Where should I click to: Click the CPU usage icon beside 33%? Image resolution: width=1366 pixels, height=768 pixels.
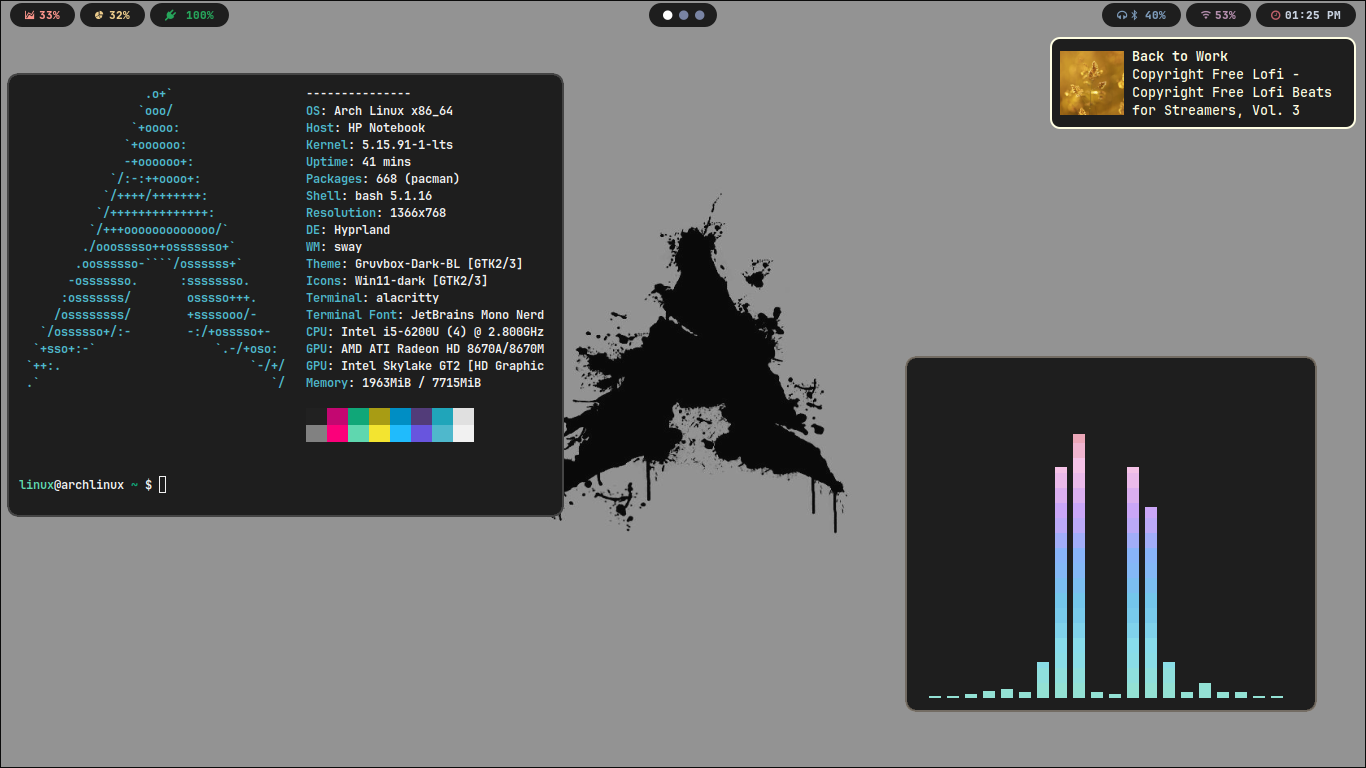pos(29,15)
